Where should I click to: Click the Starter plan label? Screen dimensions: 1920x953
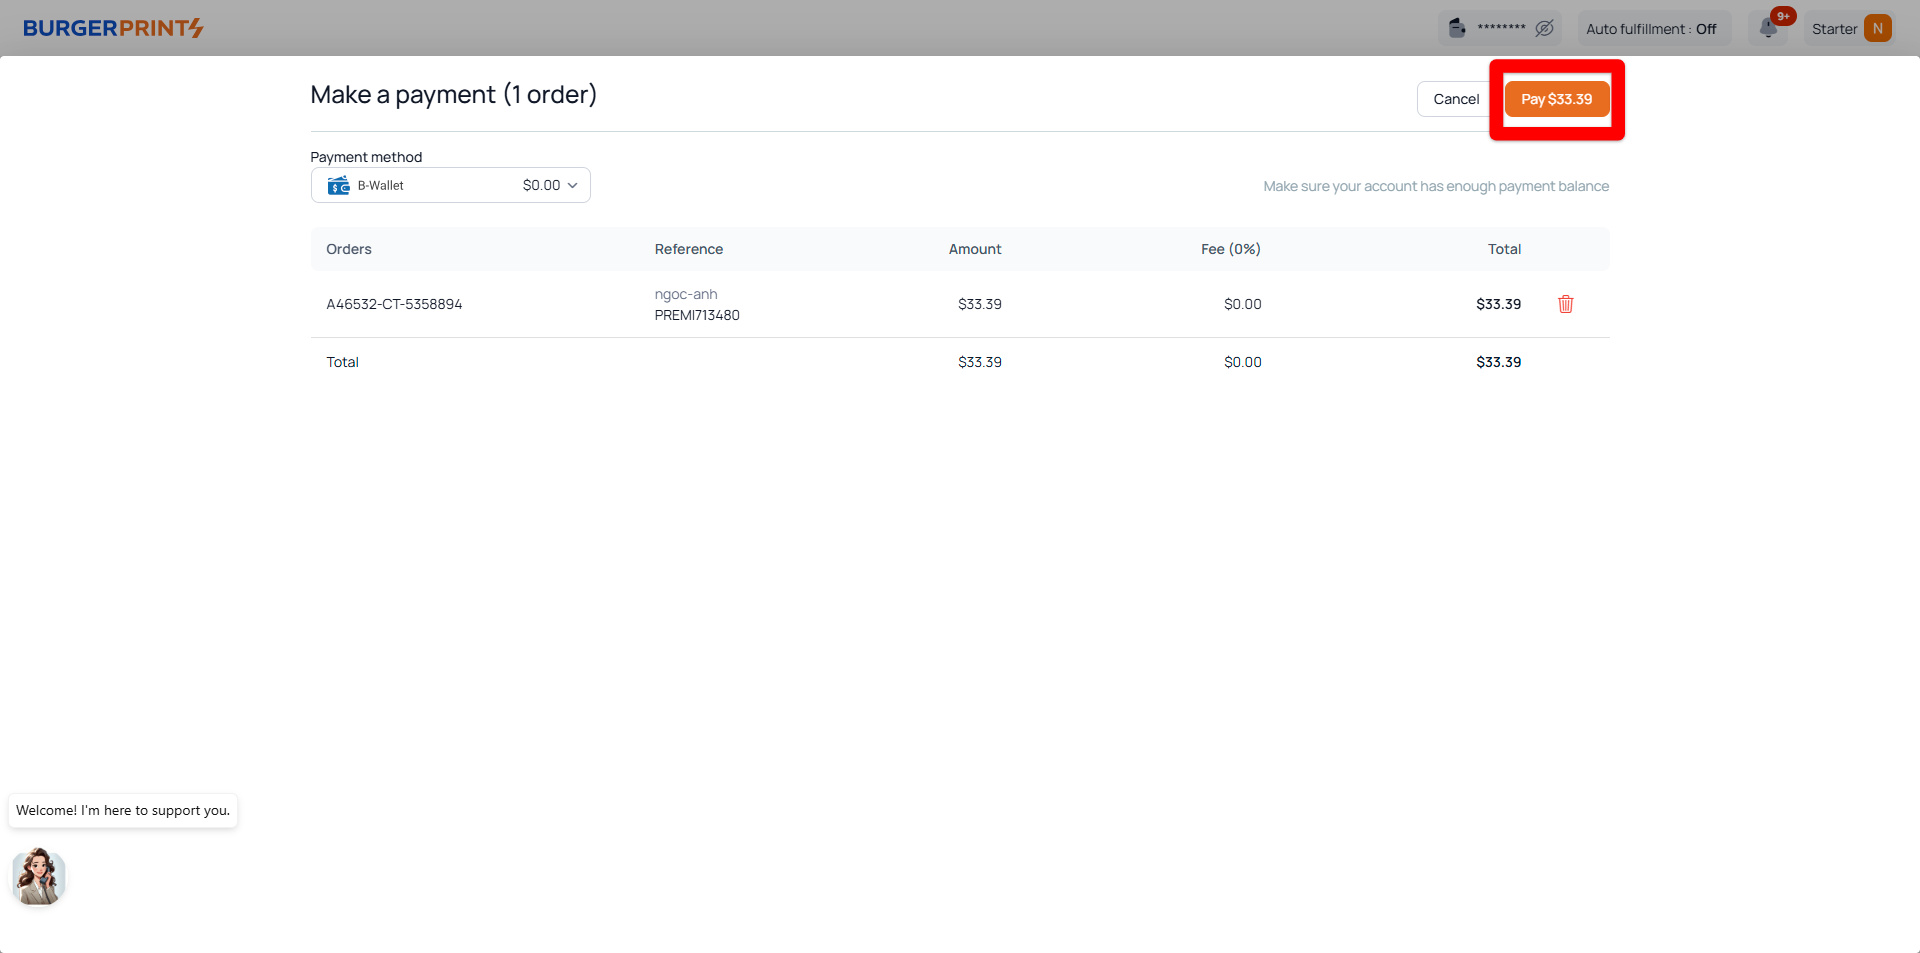(1834, 29)
